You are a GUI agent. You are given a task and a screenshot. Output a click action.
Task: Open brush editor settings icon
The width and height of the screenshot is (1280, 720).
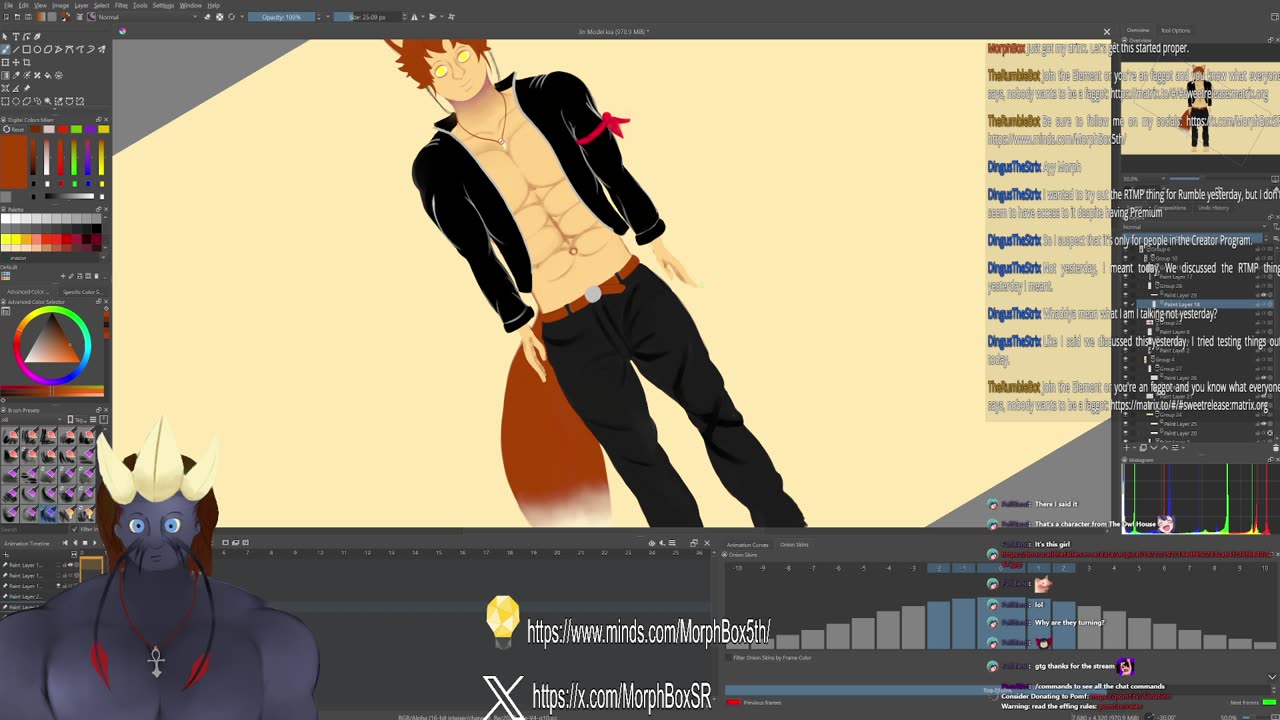[x=79, y=17]
